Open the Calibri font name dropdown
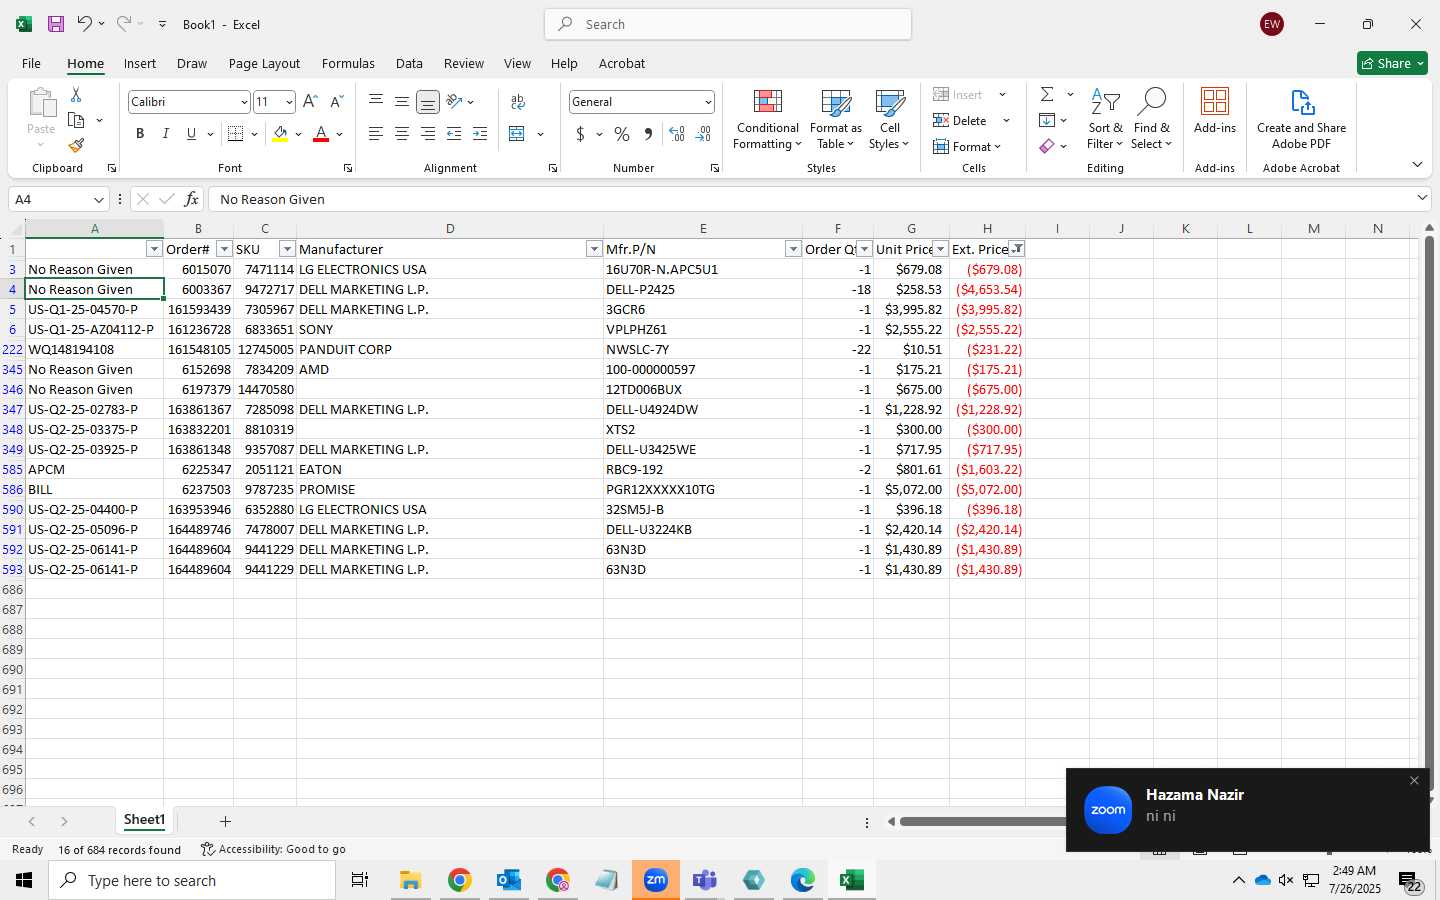 click(x=243, y=102)
